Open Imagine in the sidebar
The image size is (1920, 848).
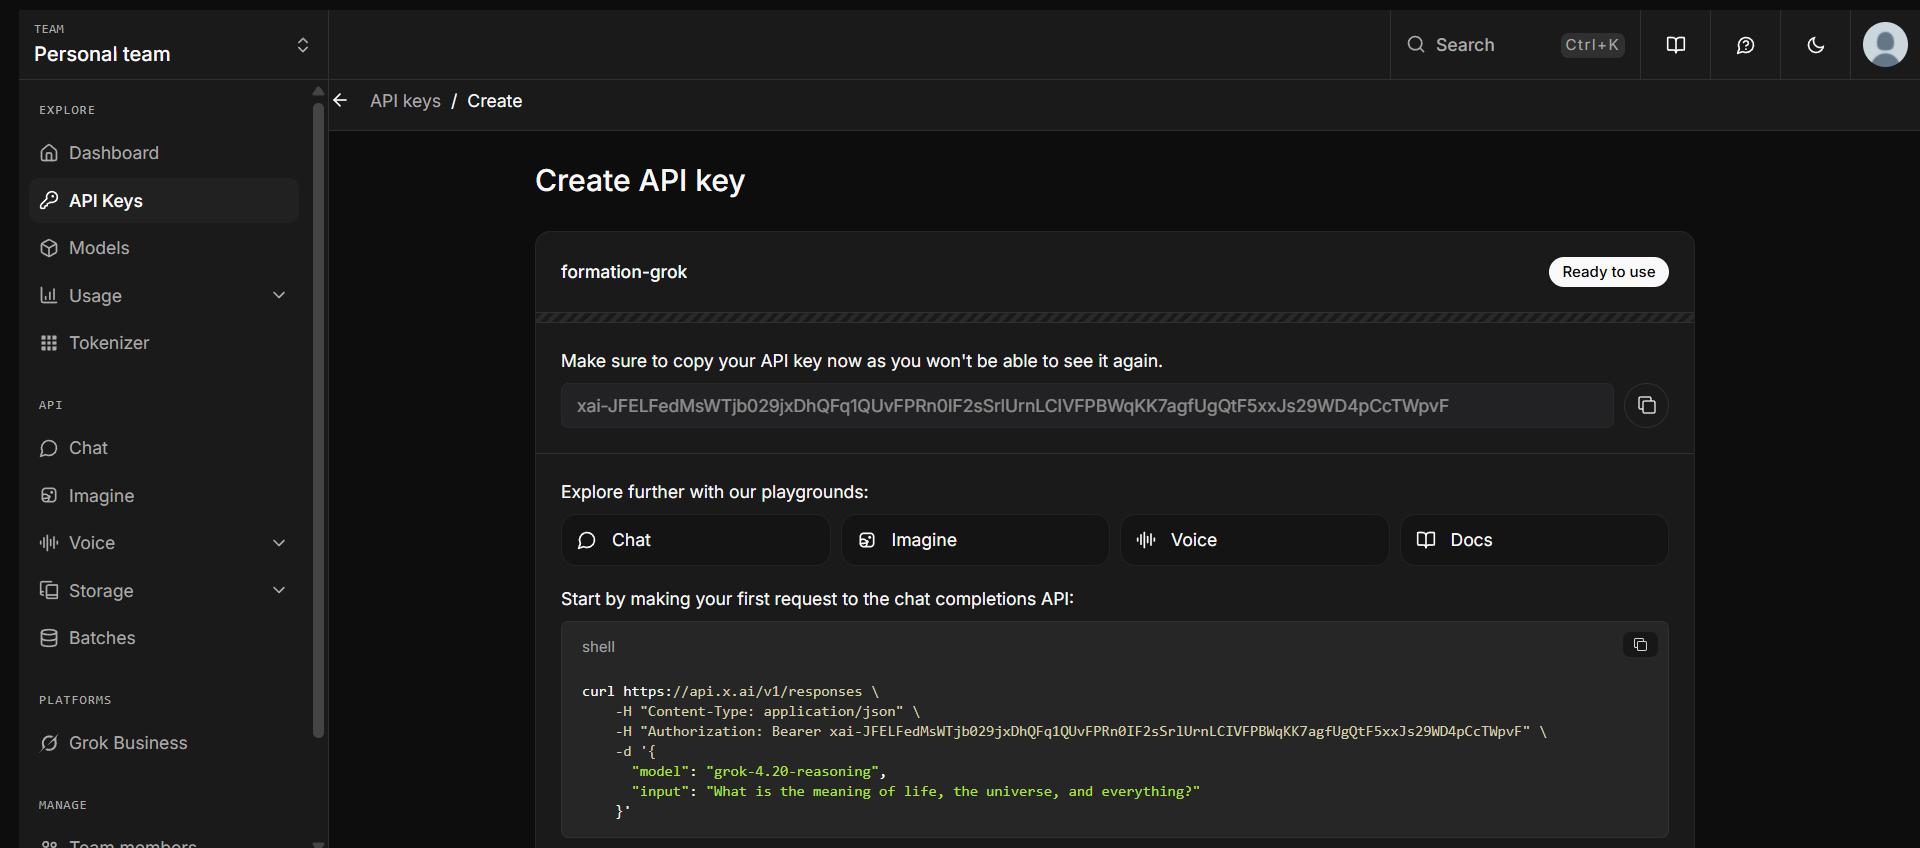coord(164,496)
